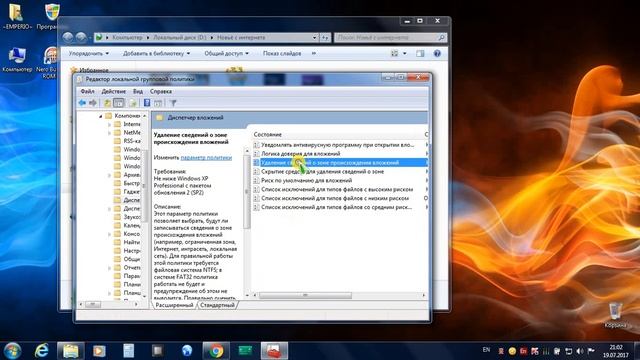Viewport: 640px width, 360px height.
Task: Select the Общи folder in tree
Action: coord(127,259)
